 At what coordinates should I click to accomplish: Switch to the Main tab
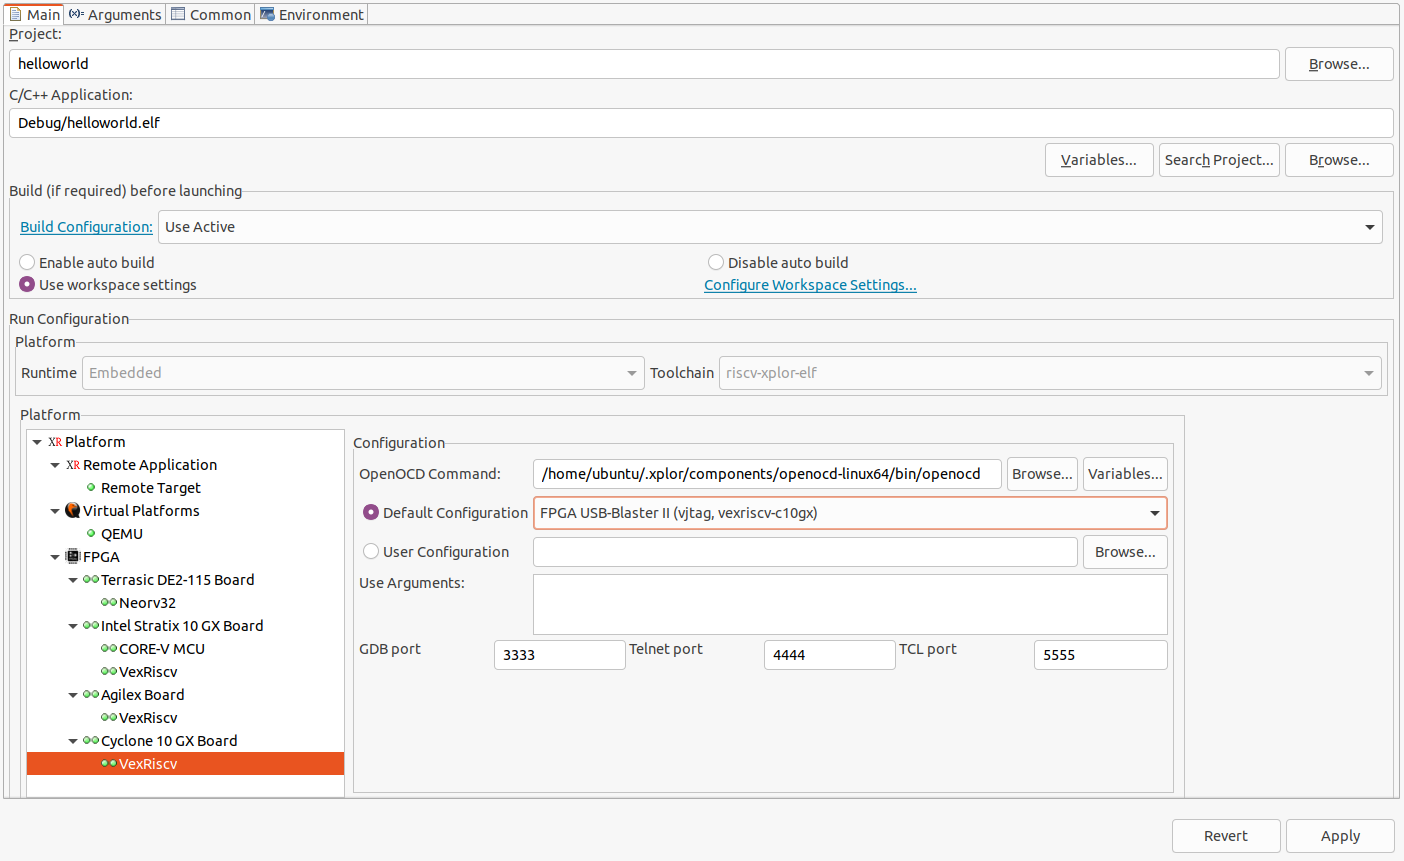tap(34, 14)
